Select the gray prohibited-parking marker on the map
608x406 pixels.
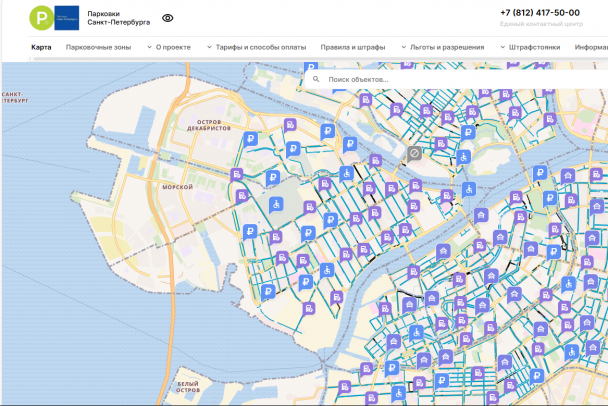(414, 154)
